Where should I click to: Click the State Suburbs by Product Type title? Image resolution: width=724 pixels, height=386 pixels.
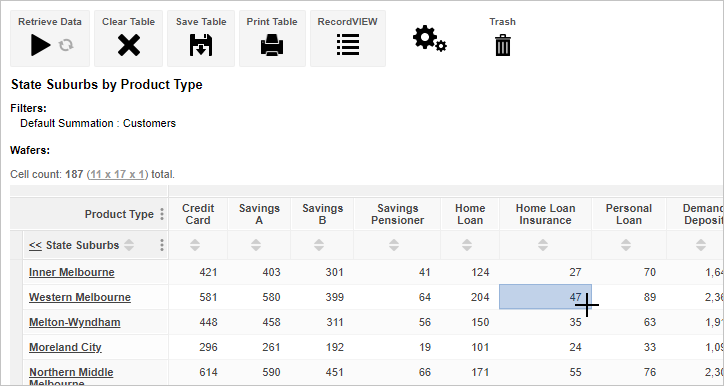[107, 84]
